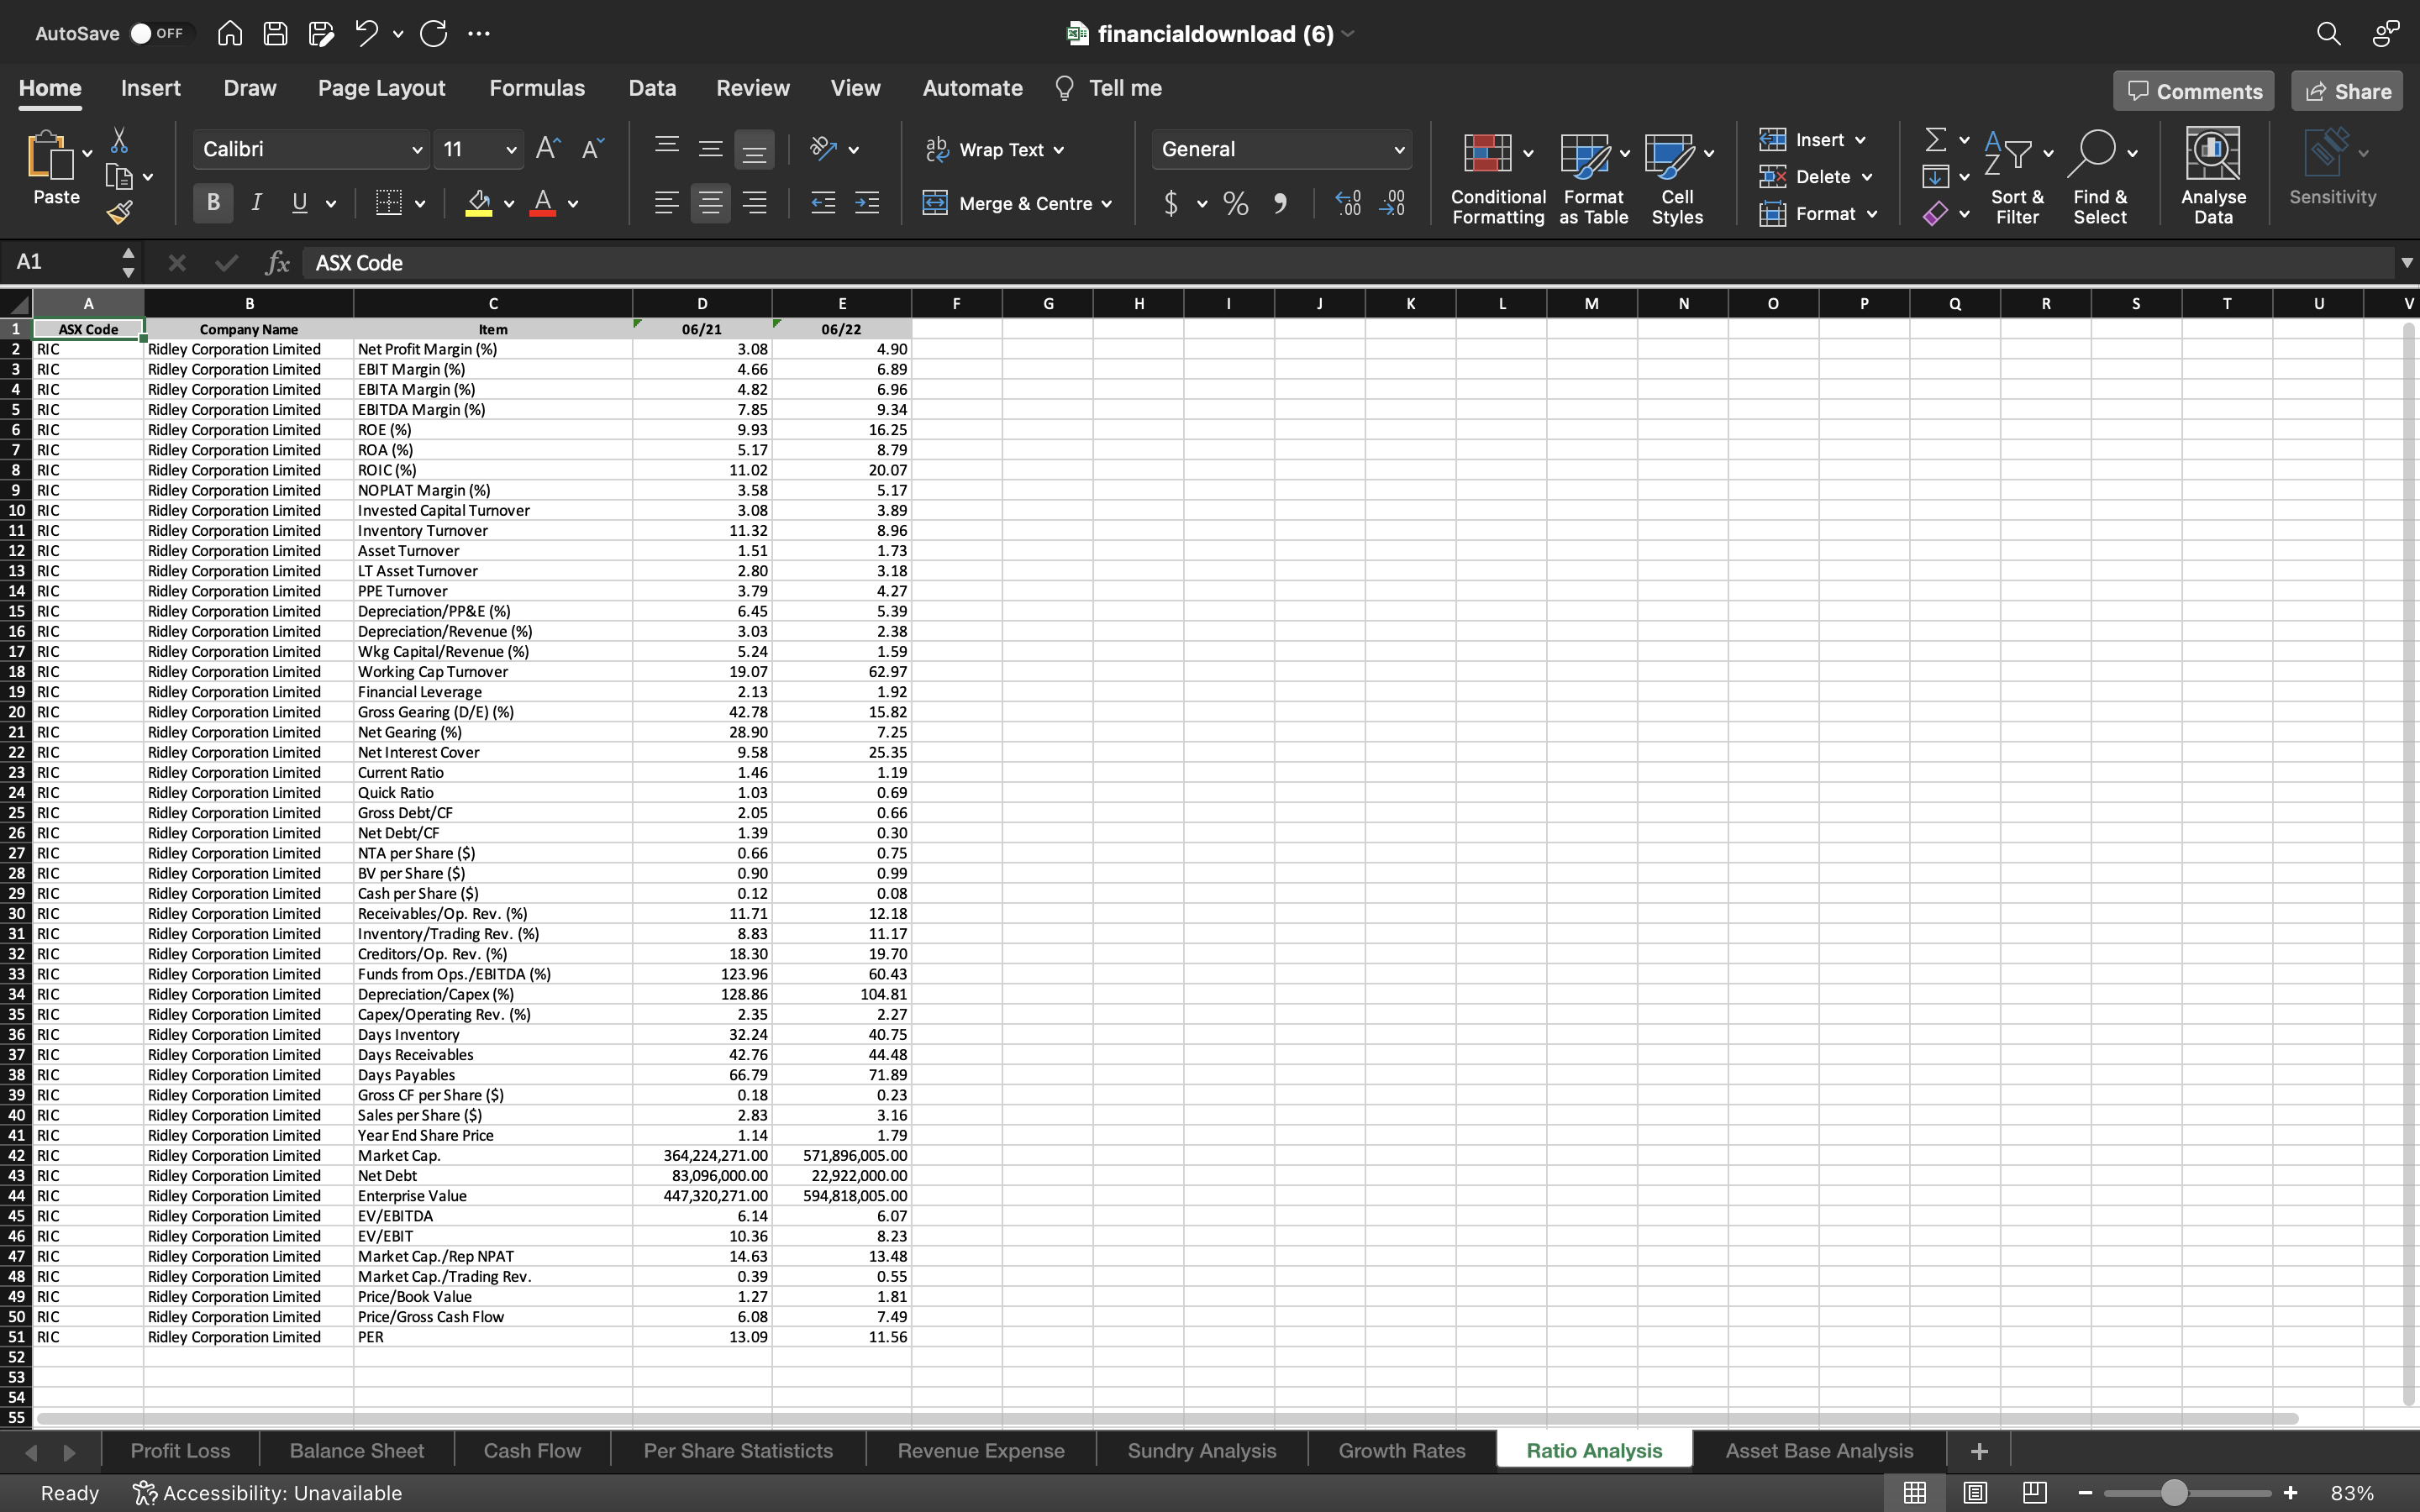Click the Name Box showing A1
Screen dimensions: 2420x1512
pyautogui.click(x=60, y=262)
